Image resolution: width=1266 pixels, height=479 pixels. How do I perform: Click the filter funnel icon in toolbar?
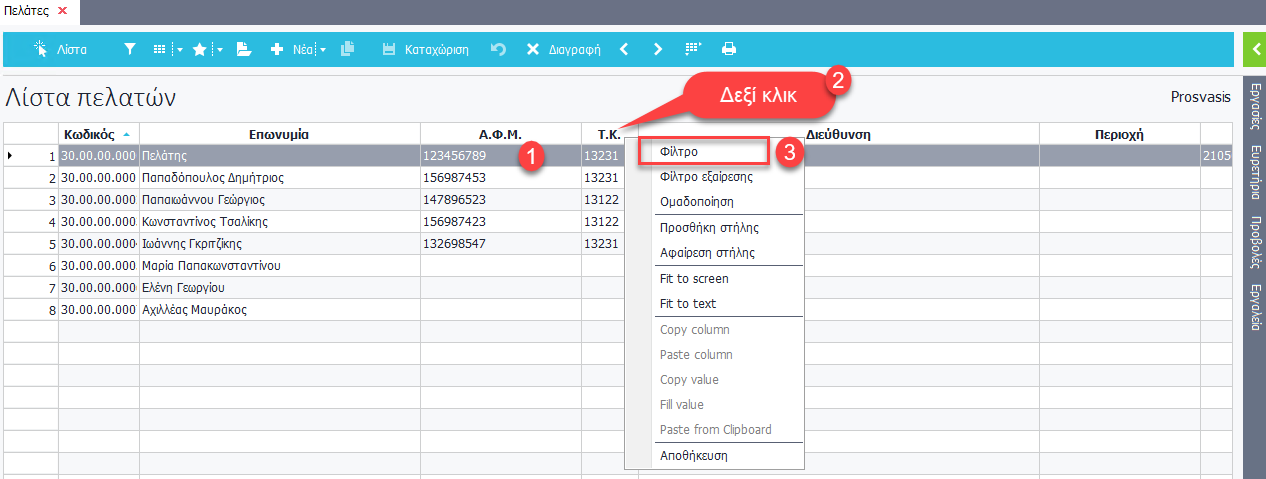[130, 49]
